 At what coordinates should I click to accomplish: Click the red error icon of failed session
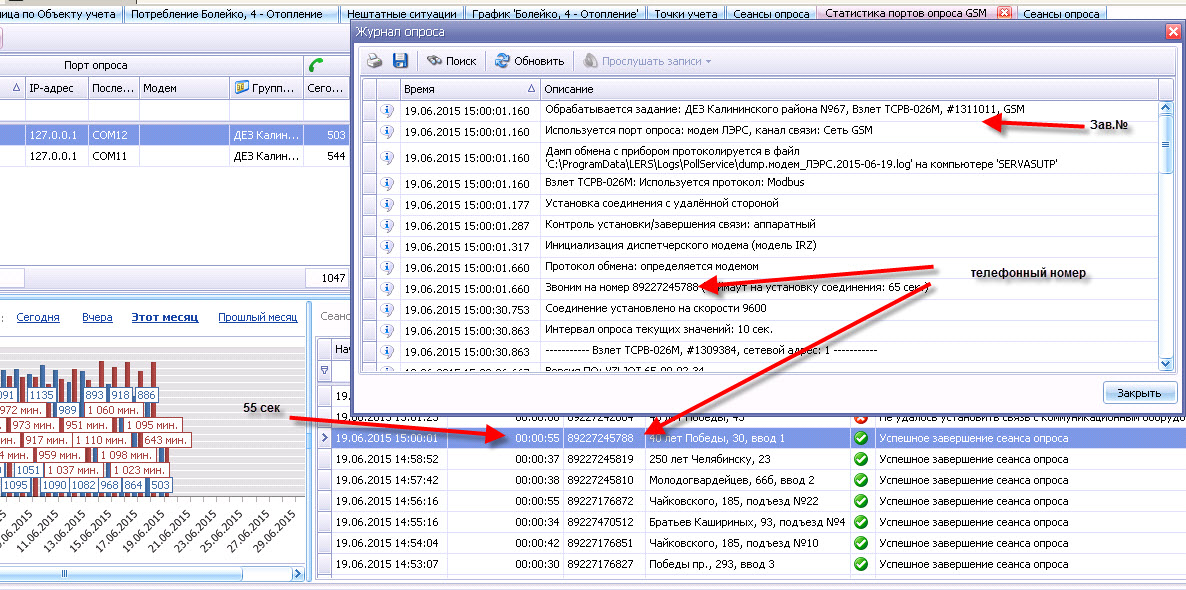pos(860,418)
